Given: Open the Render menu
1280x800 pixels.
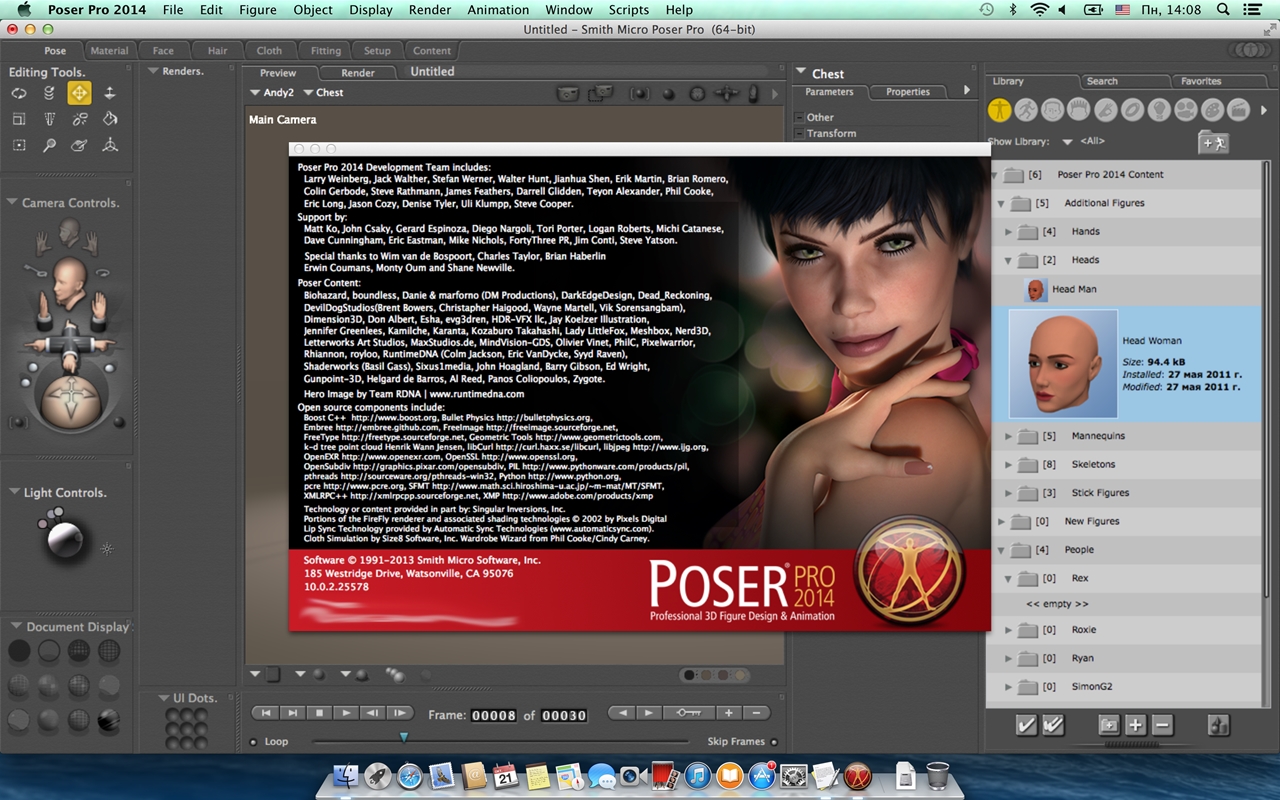Looking at the screenshot, I should (x=430, y=10).
